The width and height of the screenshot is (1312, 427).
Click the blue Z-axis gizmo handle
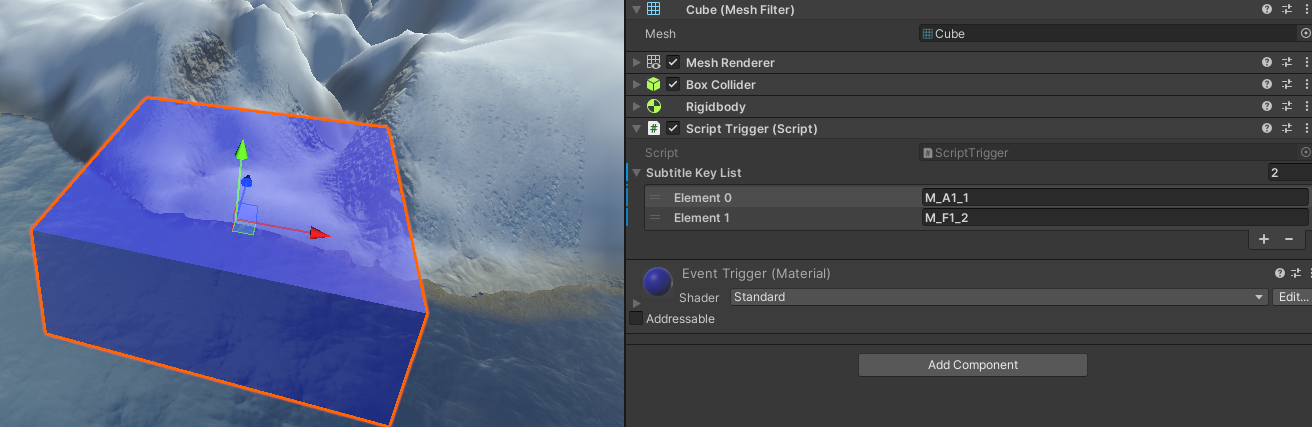click(246, 182)
